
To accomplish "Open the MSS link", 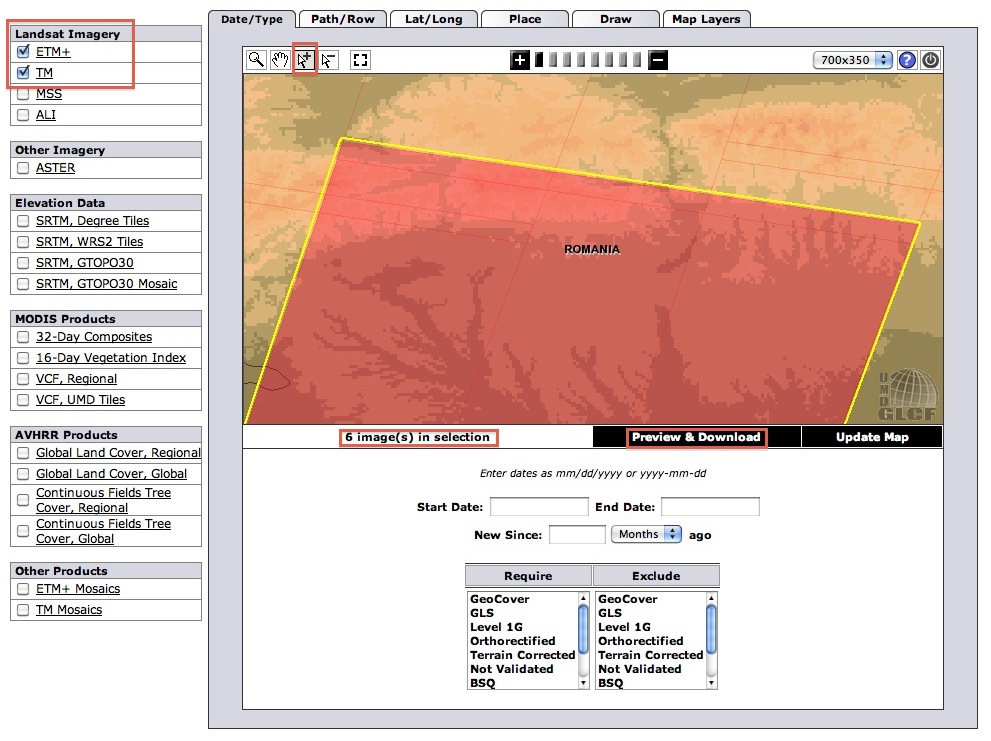I will tap(49, 94).
